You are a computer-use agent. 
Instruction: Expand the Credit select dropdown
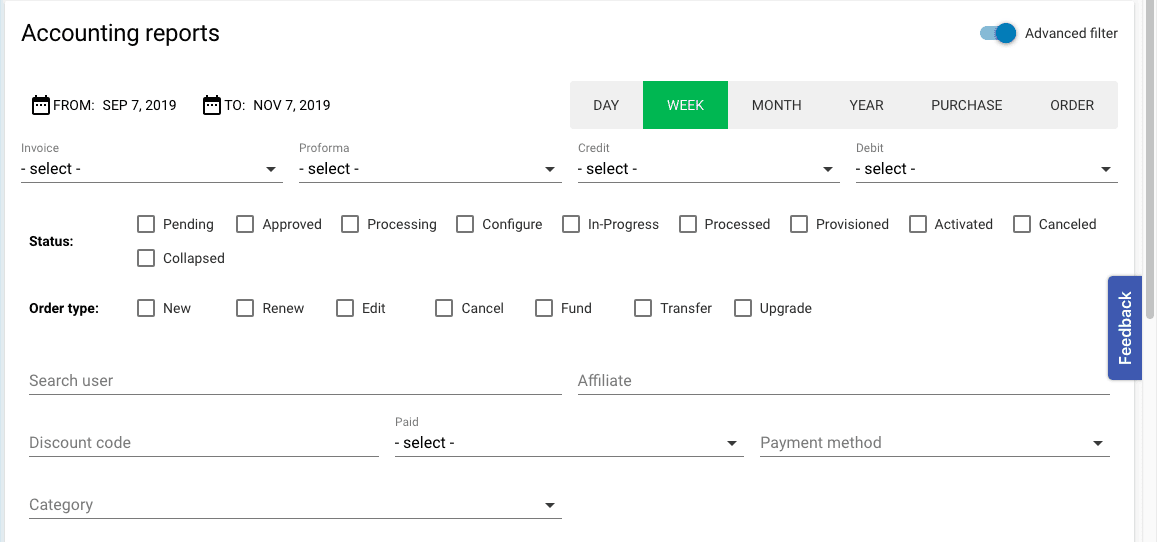point(707,169)
